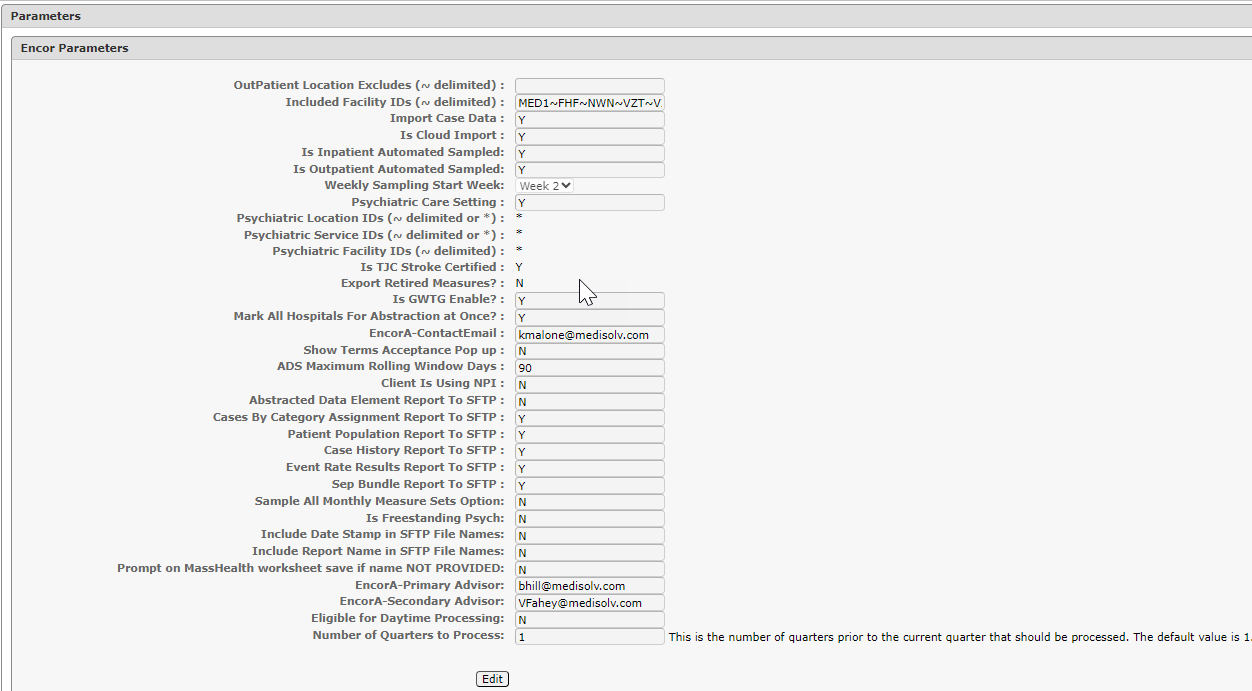Click ADS Maximum Rolling Window Days field
Image resolution: width=1252 pixels, height=691 pixels.
pos(590,367)
